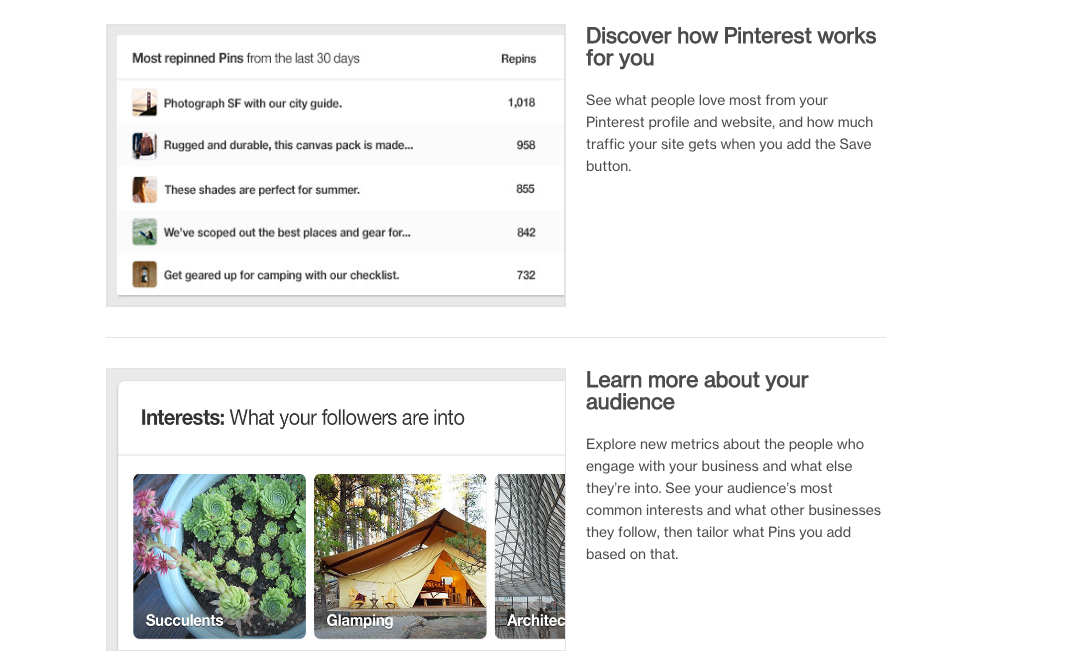Click the 1,018 repins count
The height and width of the screenshot is (658, 1090).
[x=521, y=102]
